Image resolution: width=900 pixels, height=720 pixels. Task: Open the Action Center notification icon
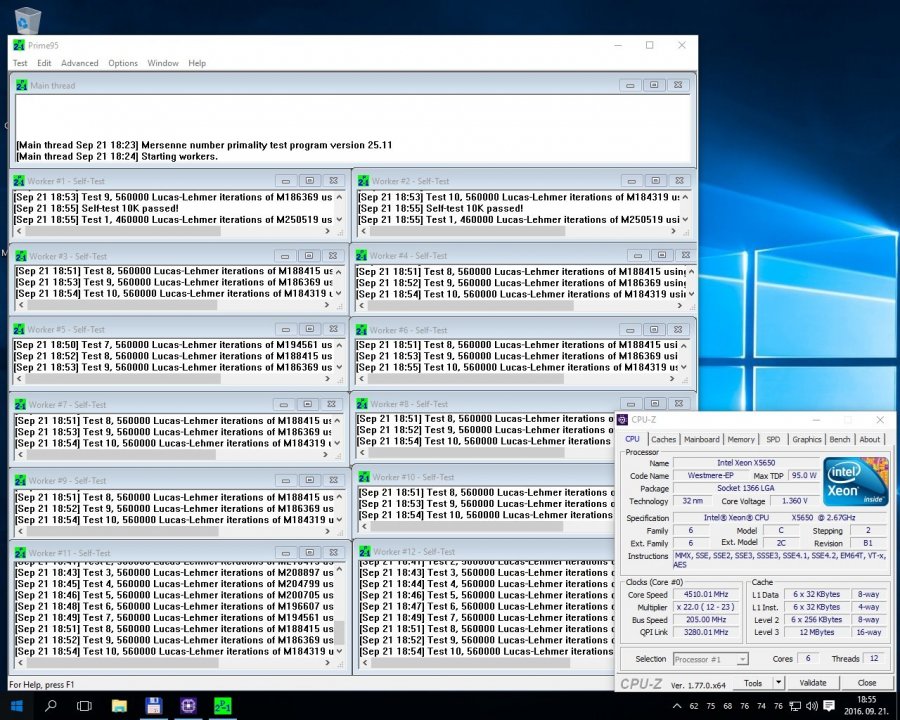[x=829, y=706]
